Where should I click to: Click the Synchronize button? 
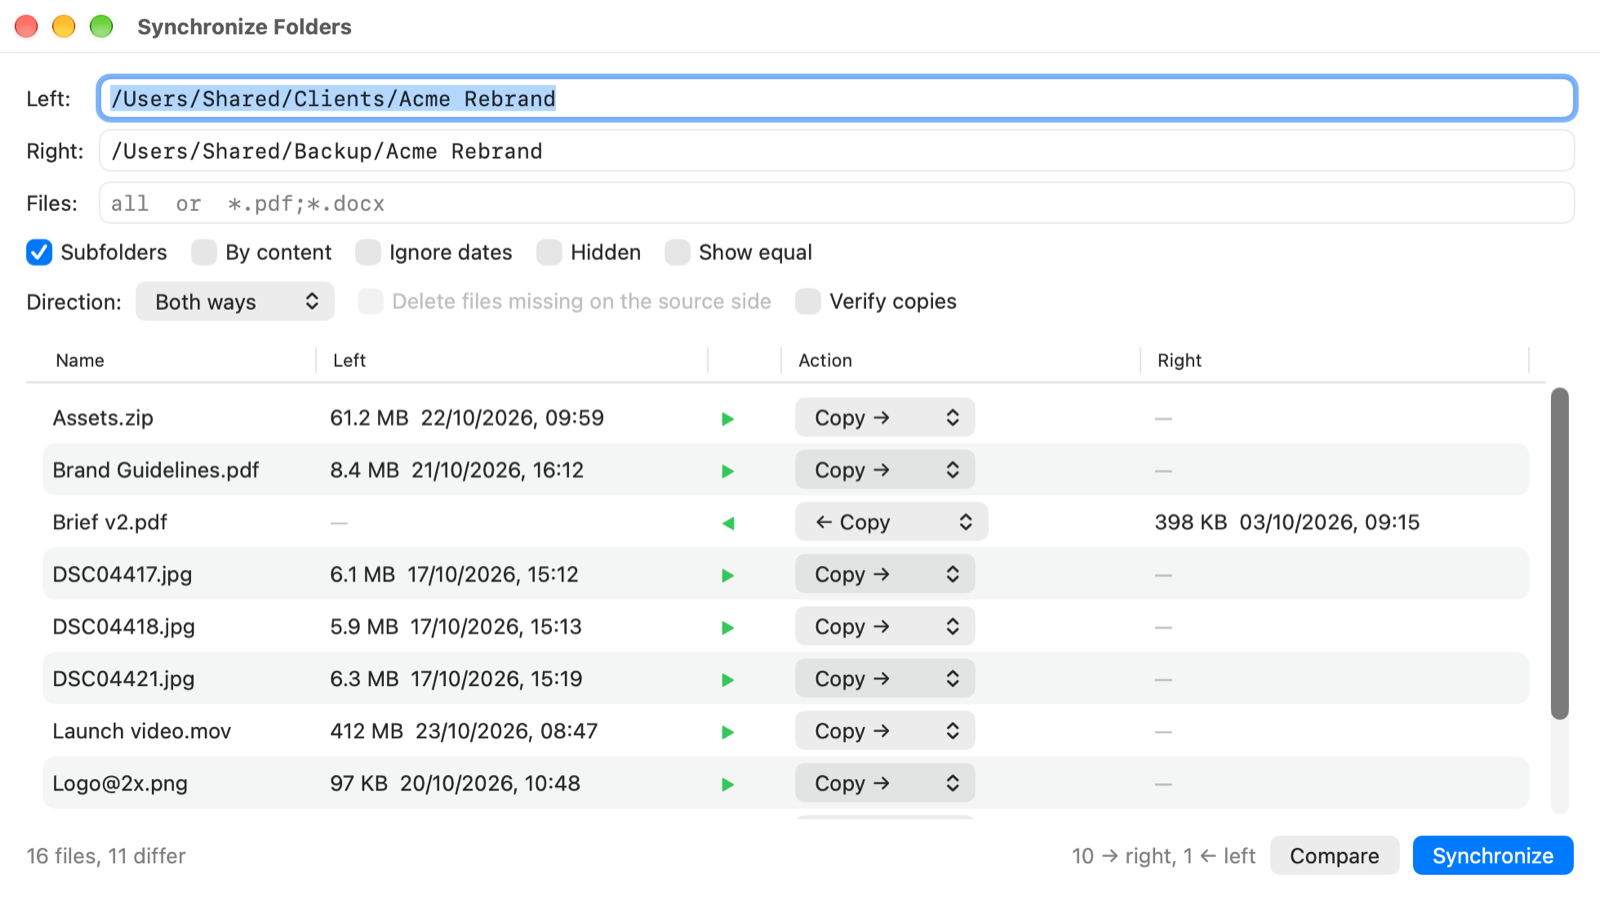pos(1493,856)
